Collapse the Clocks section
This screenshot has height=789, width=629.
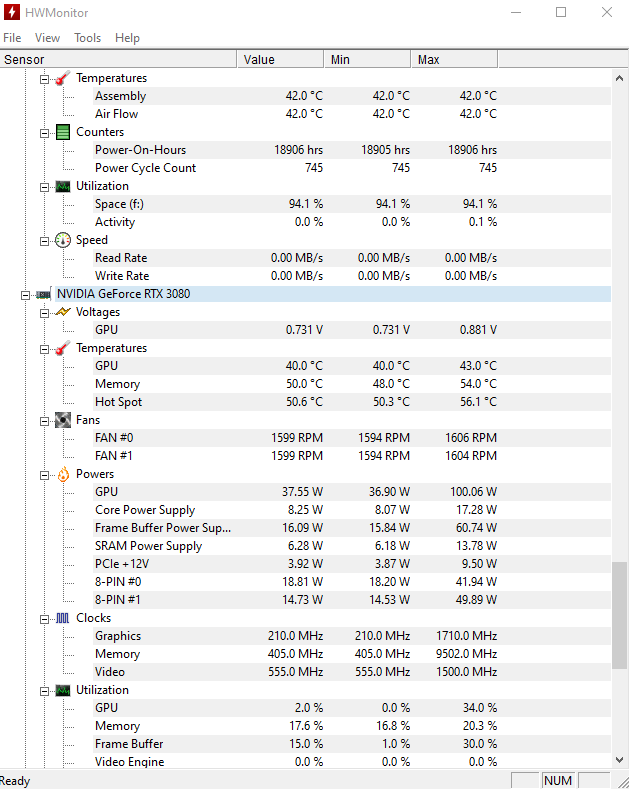click(44, 619)
